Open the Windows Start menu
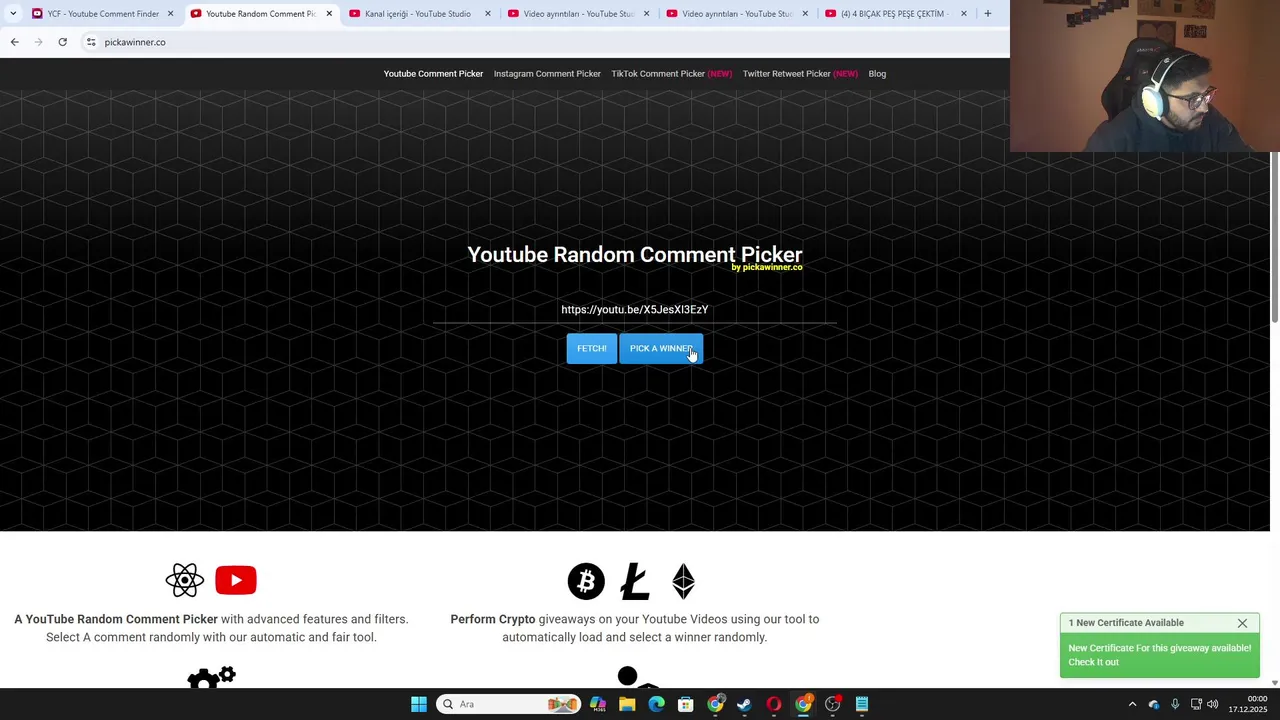The width and height of the screenshot is (1280, 720). click(x=419, y=704)
